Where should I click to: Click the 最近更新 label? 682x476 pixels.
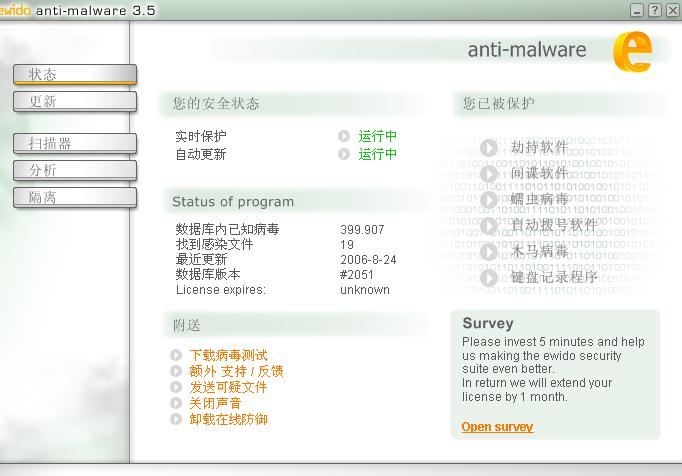click(201, 259)
